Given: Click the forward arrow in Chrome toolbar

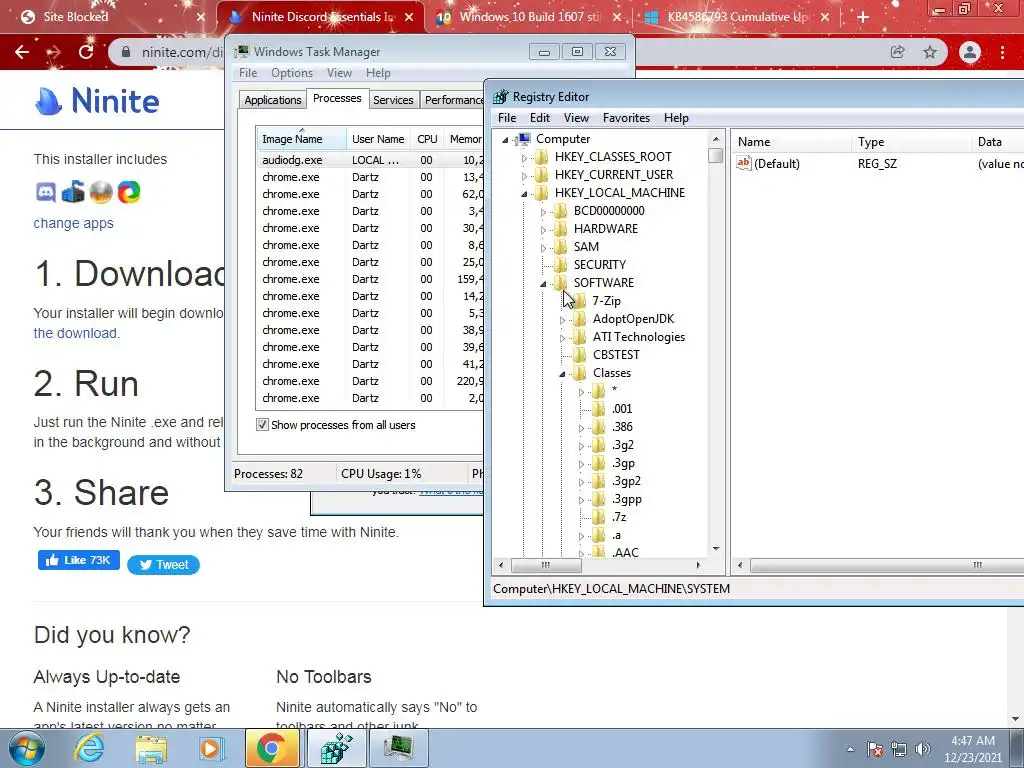Looking at the screenshot, I should click(x=54, y=52).
